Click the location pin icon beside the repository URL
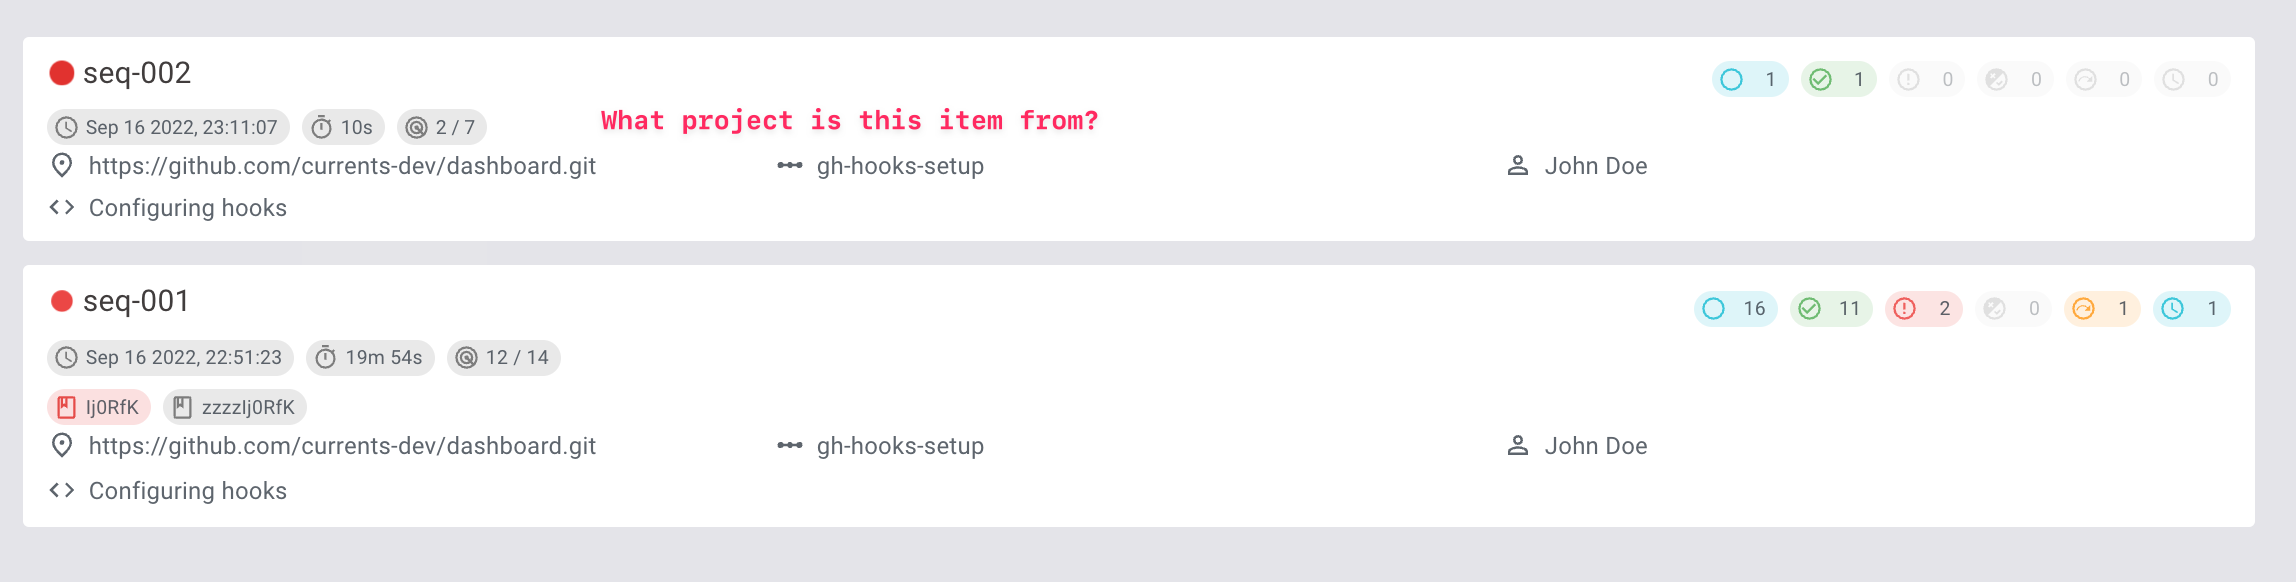 click(x=61, y=166)
